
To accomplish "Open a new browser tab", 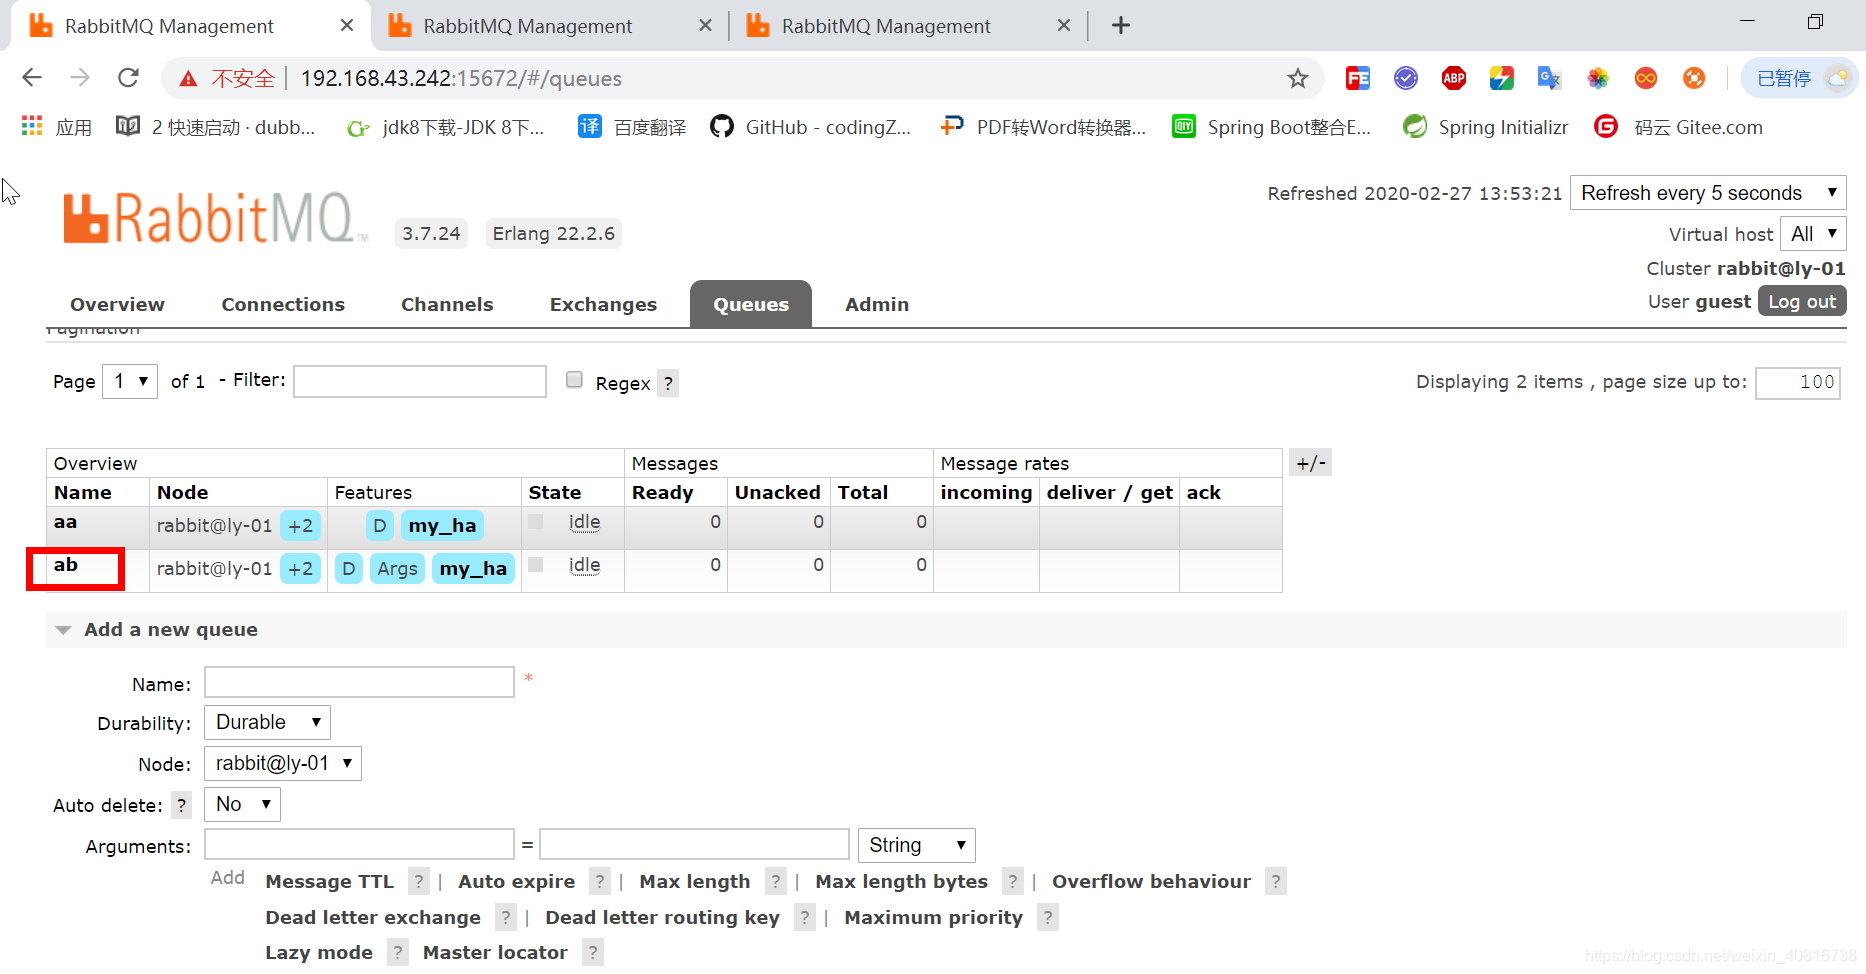I will pos(1120,26).
